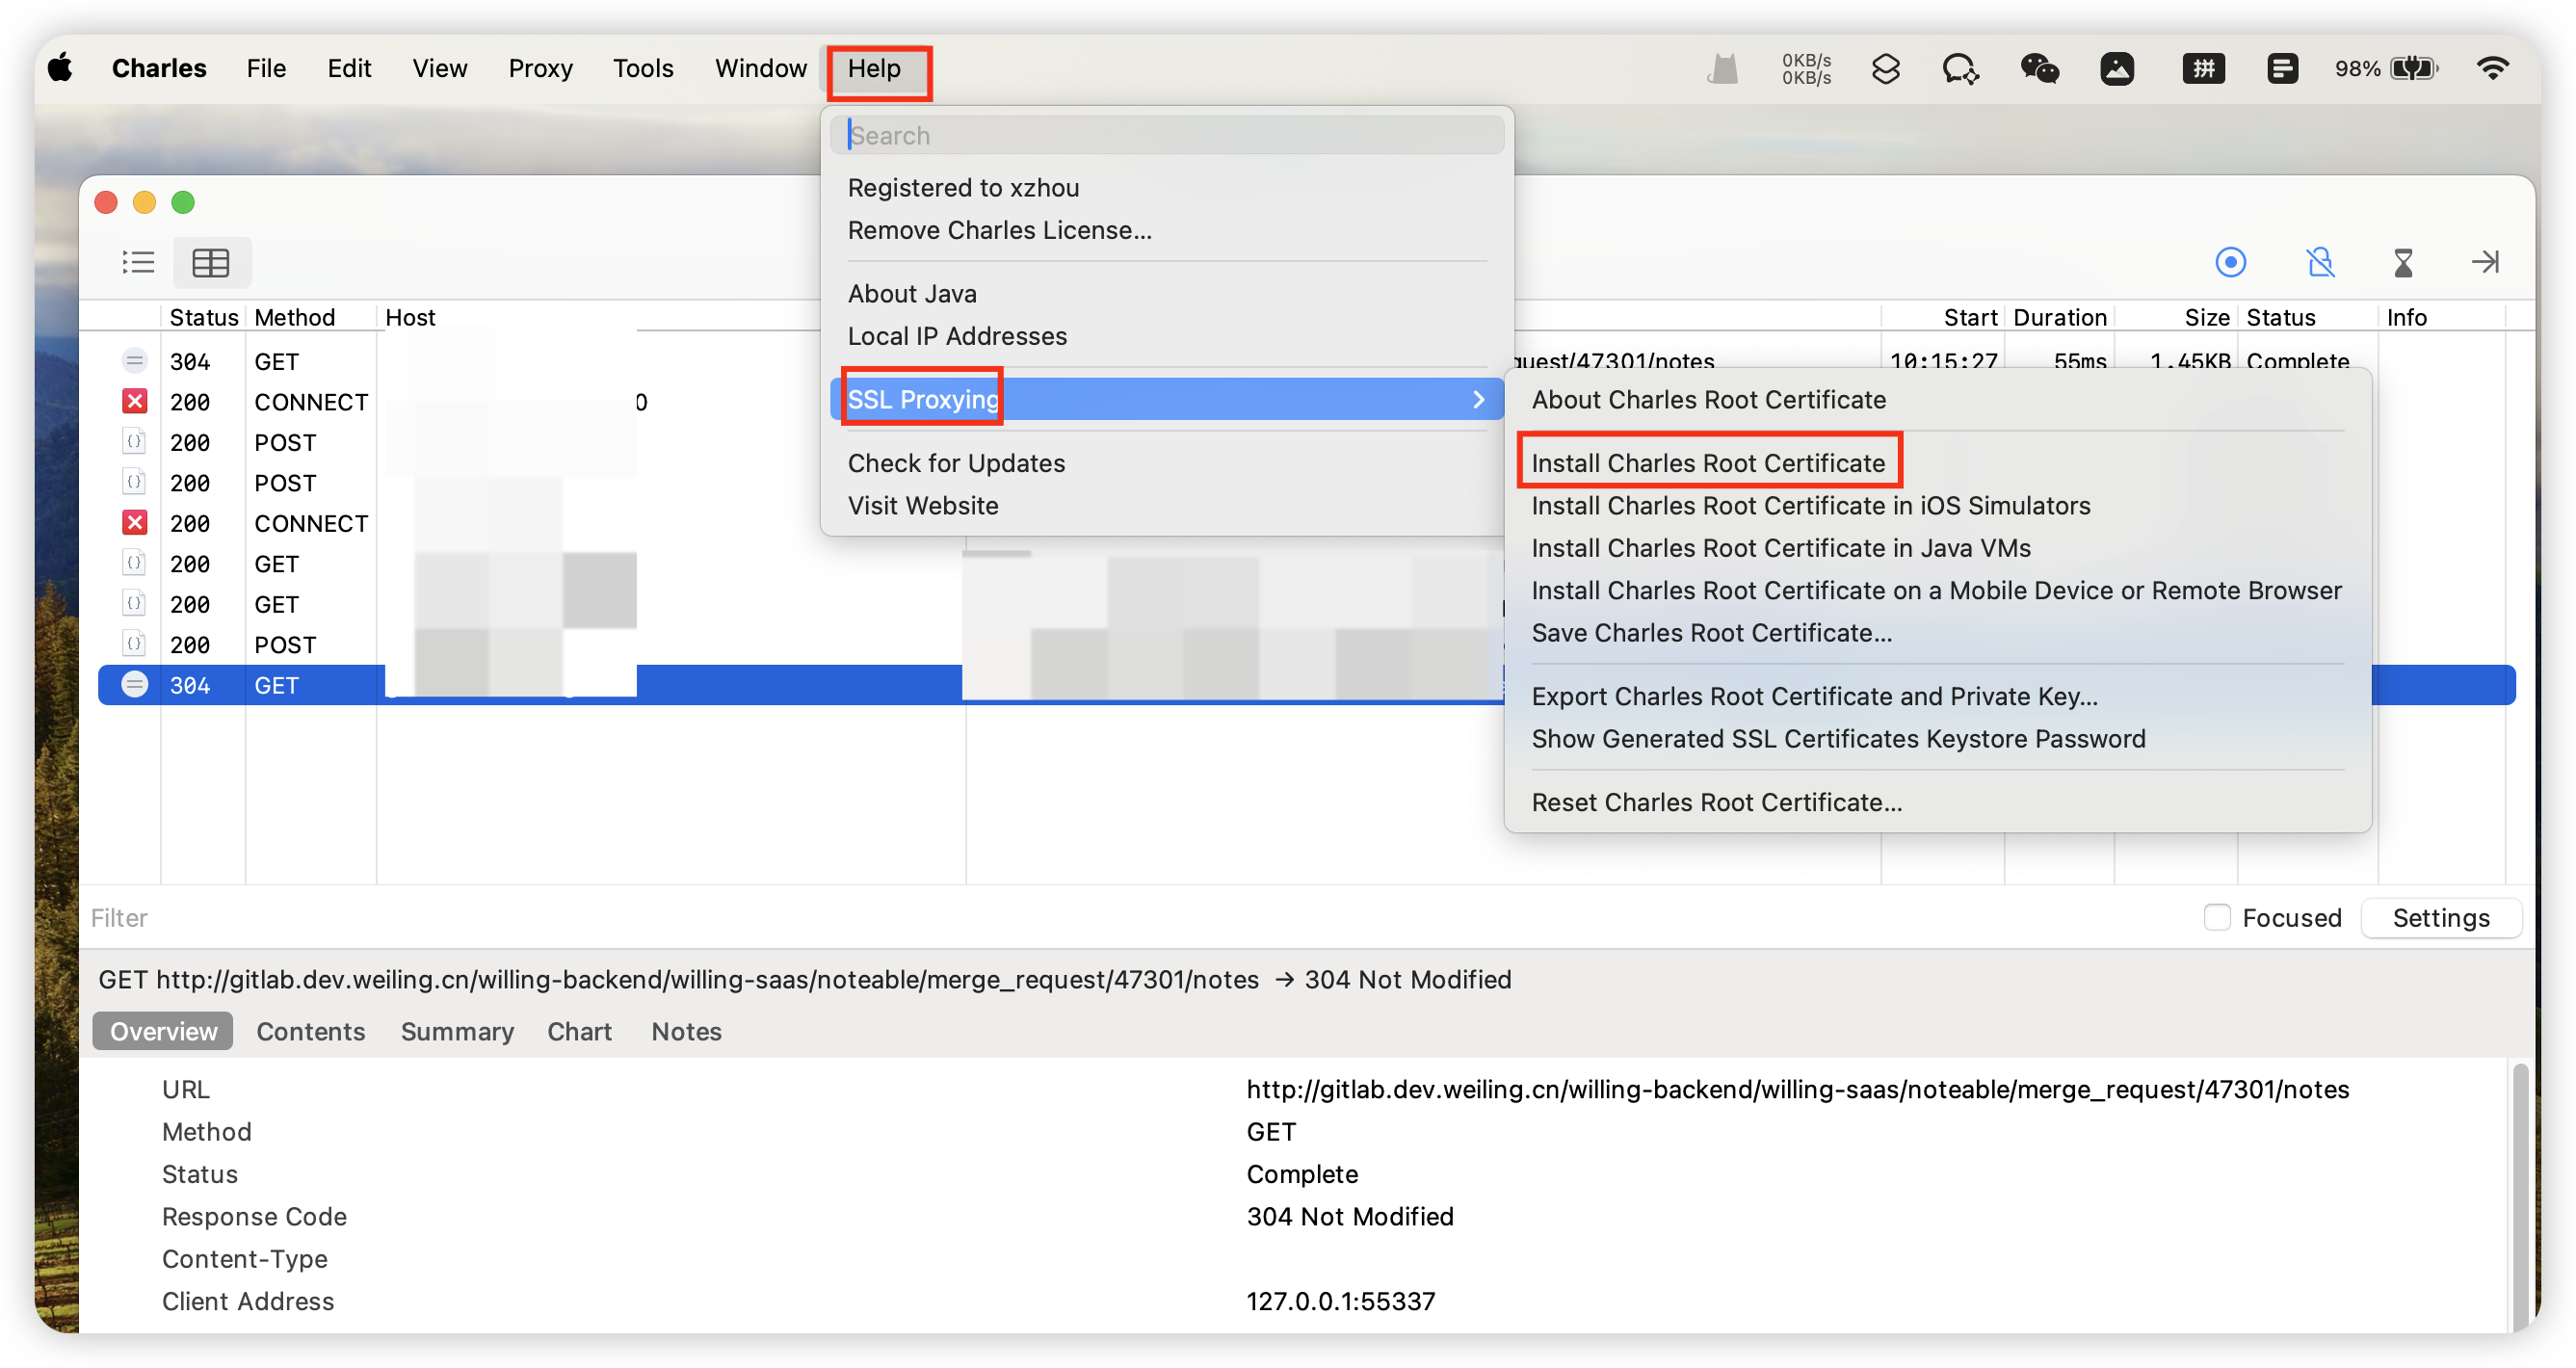Click the image app menu bar icon

pos(2117,68)
